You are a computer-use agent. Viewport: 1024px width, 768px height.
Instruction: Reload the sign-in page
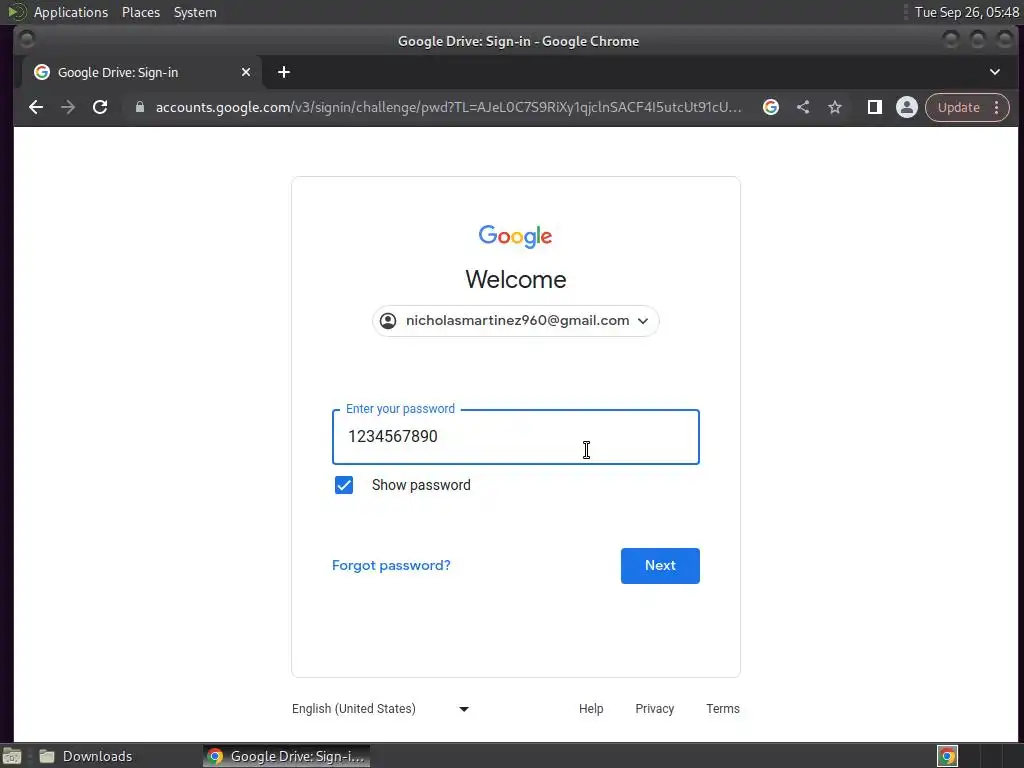(100, 107)
